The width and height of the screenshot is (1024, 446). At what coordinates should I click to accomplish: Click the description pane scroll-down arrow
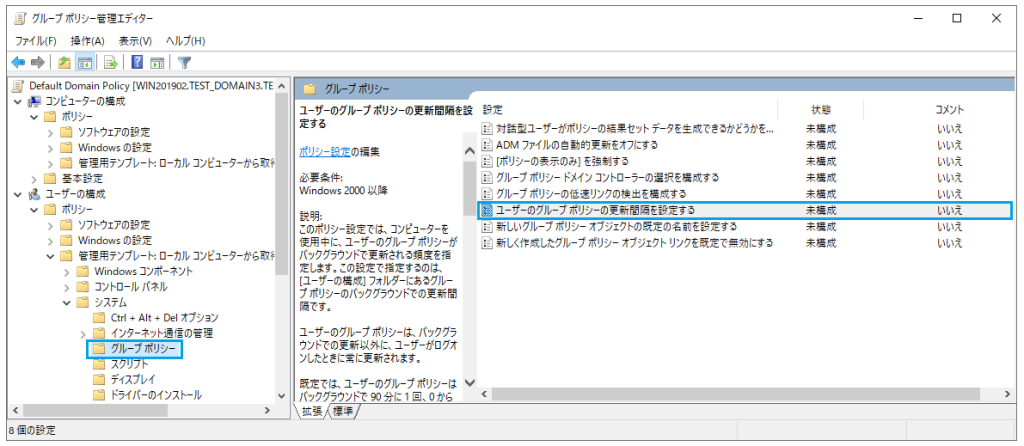[x=469, y=383]
